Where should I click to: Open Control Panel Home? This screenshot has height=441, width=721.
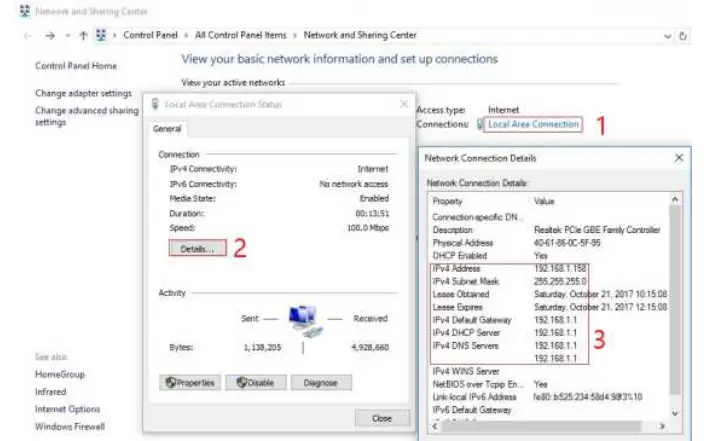pos(76,66)
